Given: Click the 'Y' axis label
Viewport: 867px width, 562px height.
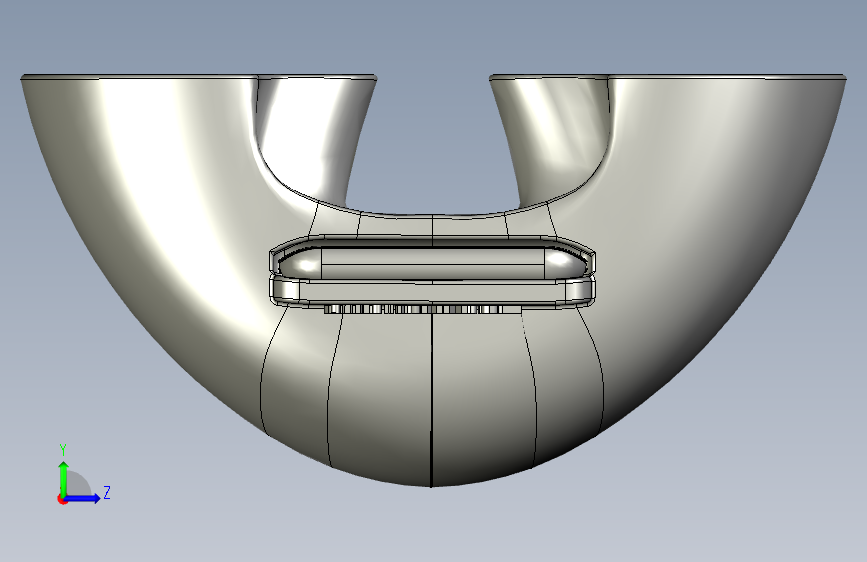Looking at the screenshot, I should (63, 450).
